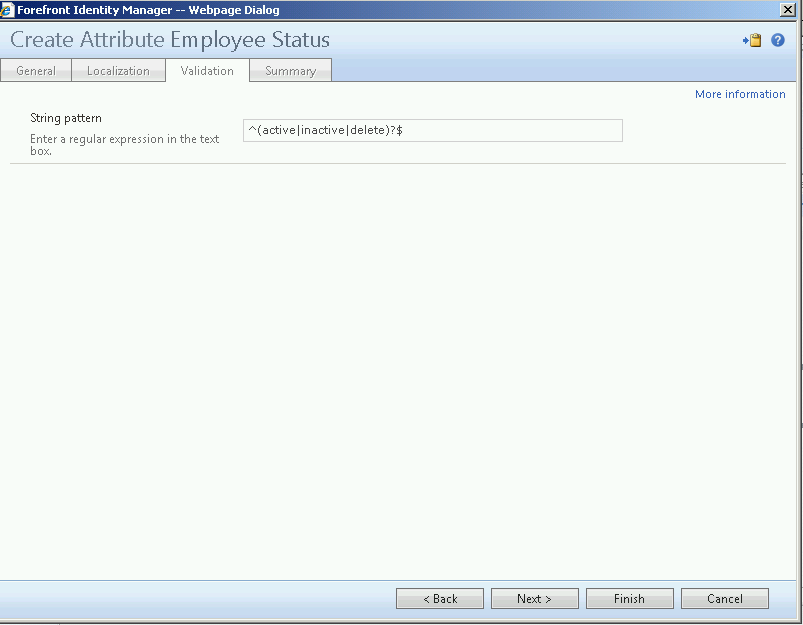Click the String pattern label
This screenshot has width=803, height=625.
pos(66,118)
